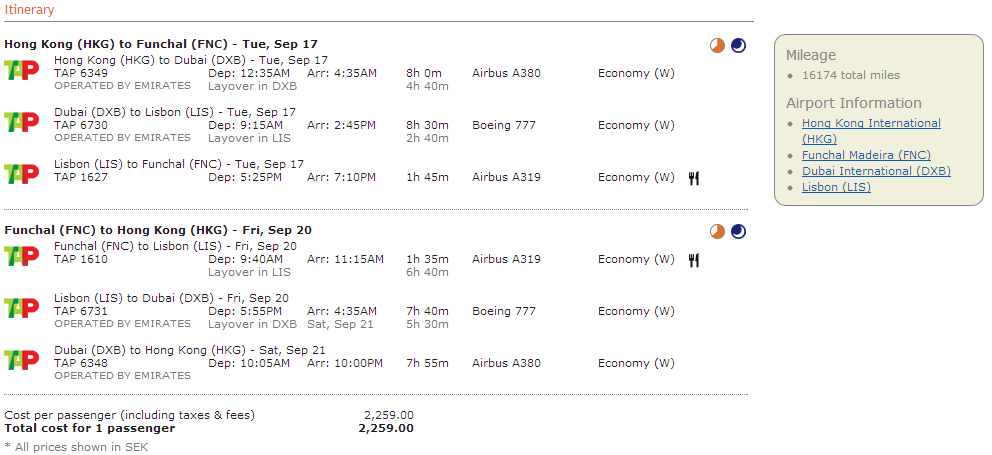Screen dimensions: 992x455
Task: Click the Hong Kong to Funchal trip header
Action: pos(160,44)
